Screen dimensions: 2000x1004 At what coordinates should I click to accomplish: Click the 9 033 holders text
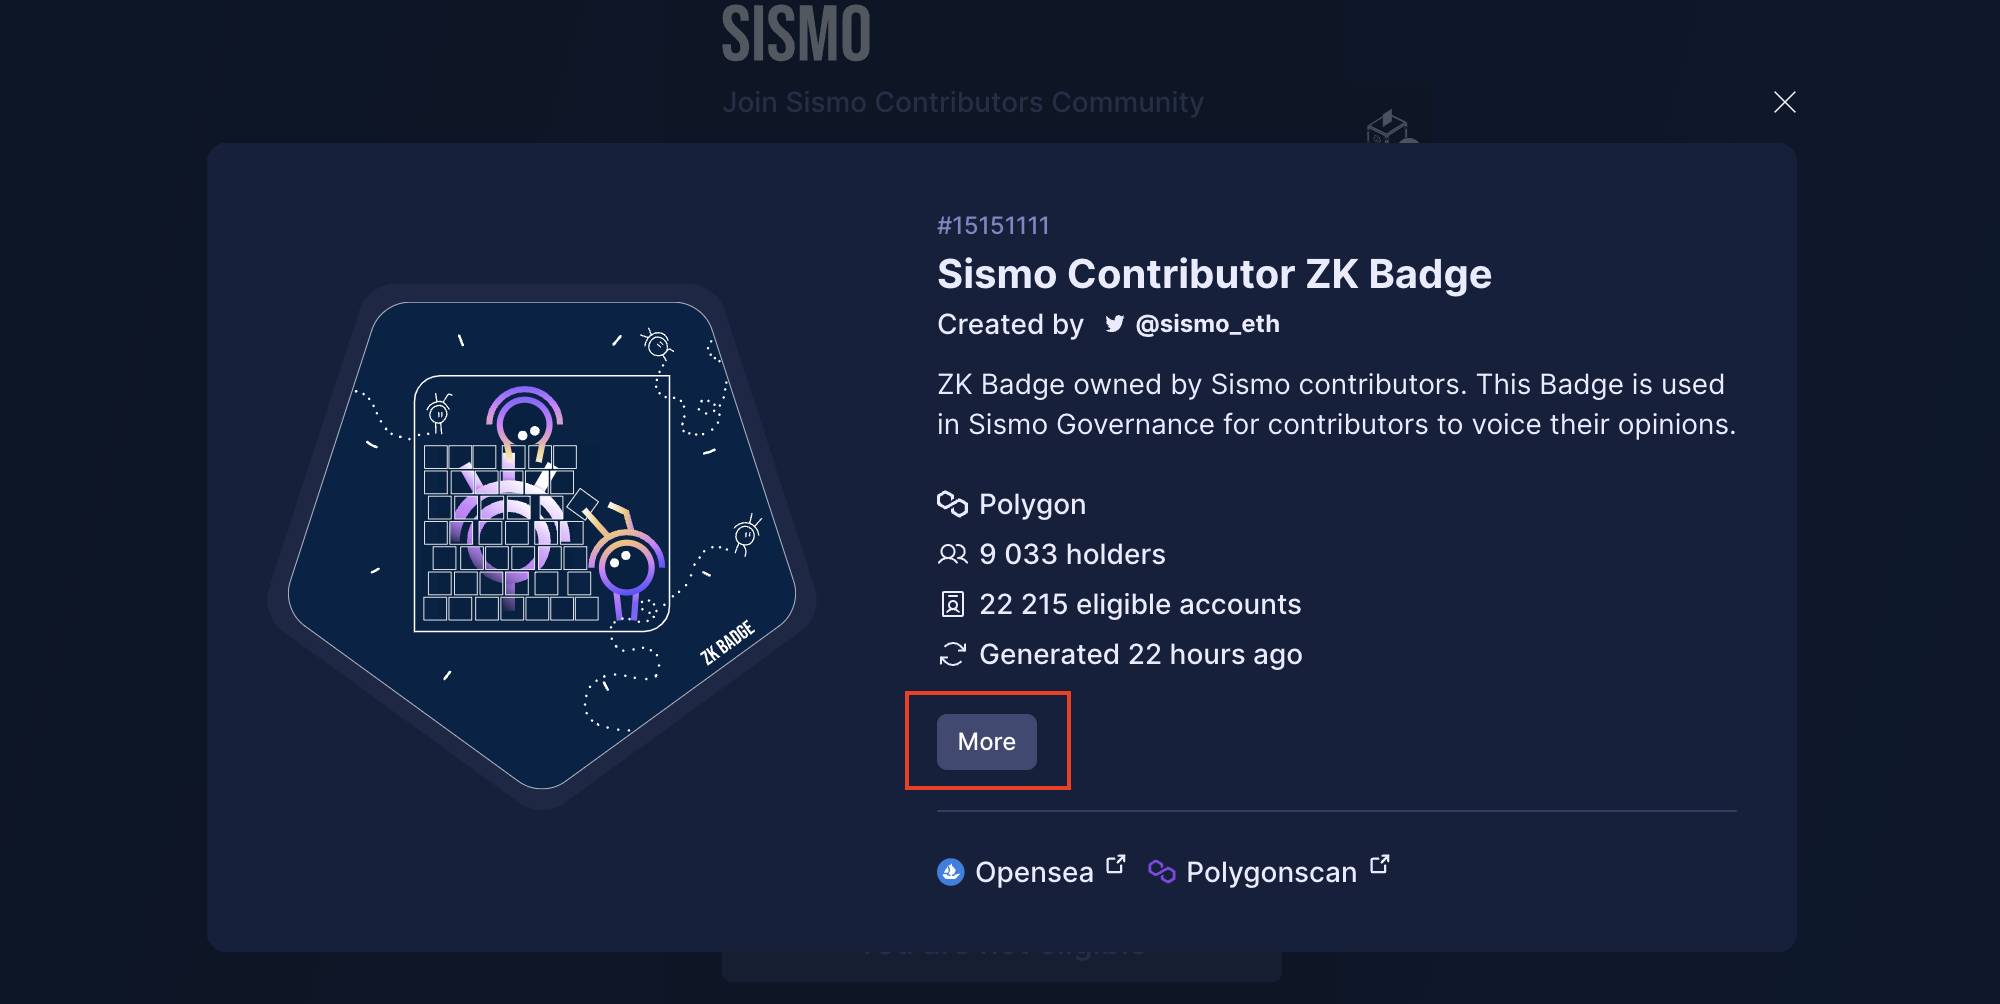click(1072, 554)
